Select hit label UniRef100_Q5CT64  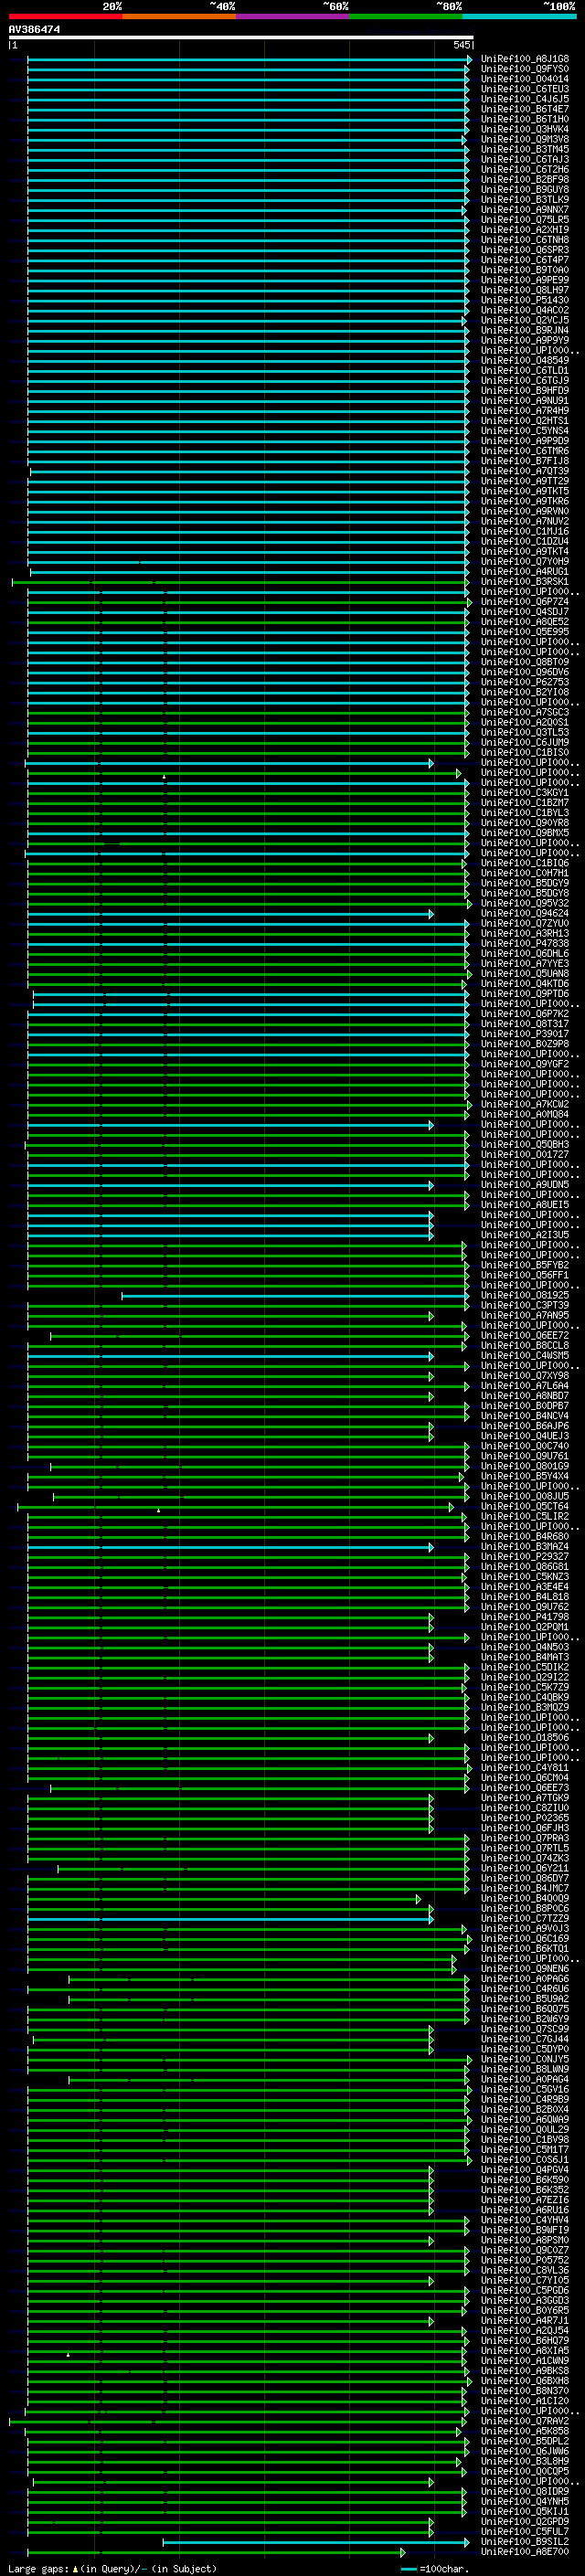(x=525, y=1506)
